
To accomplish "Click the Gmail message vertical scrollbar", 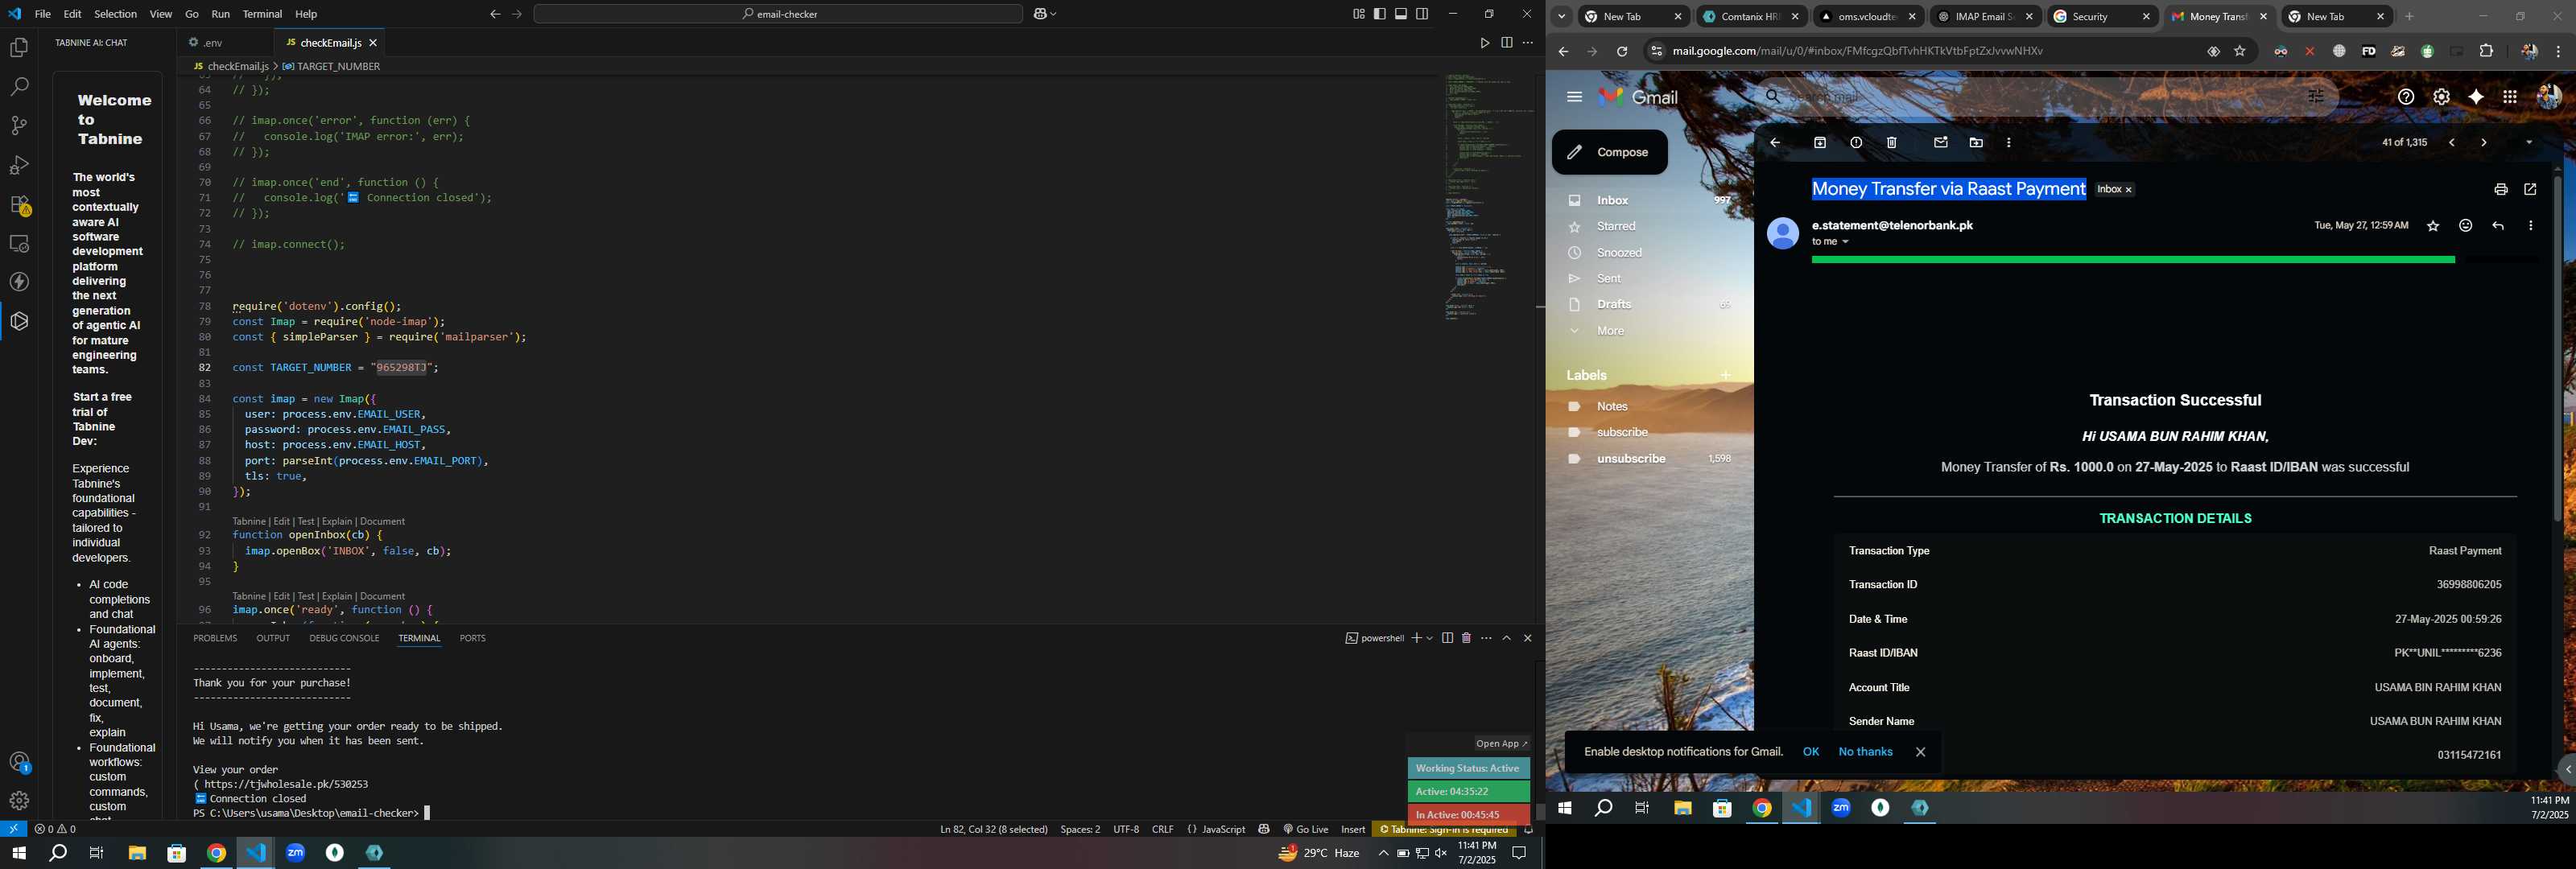I will (2557, 350).
